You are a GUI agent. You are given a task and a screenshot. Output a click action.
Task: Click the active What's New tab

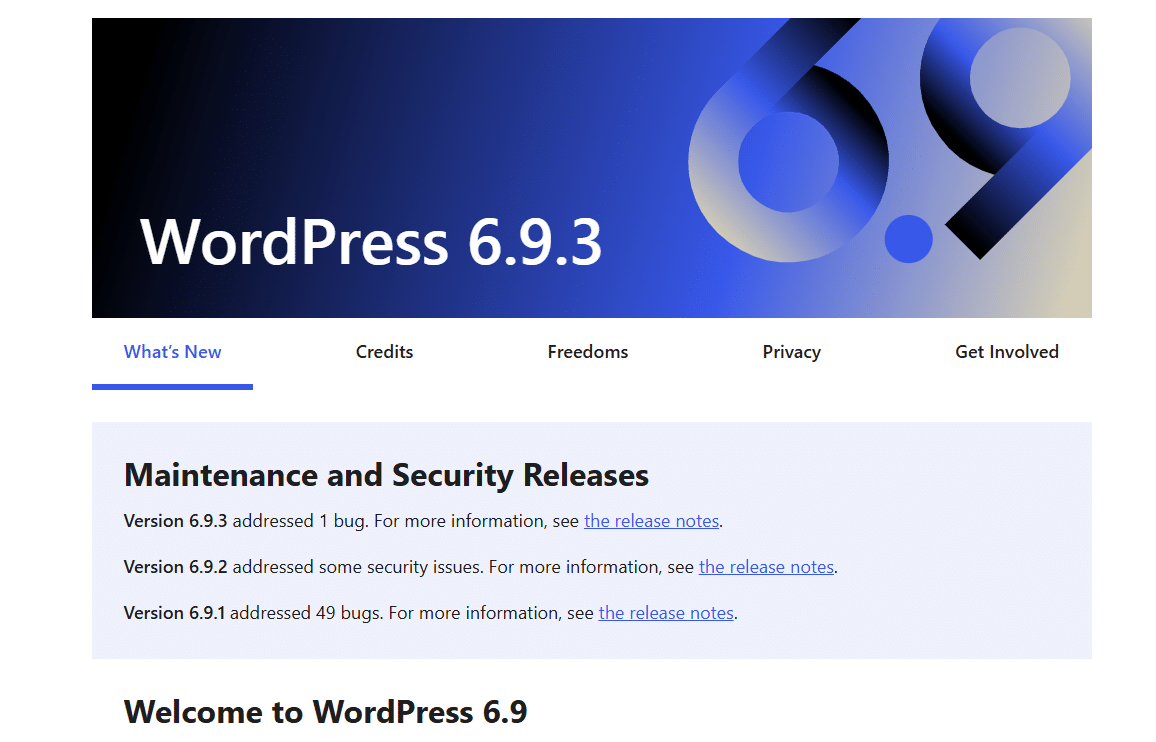(x=172, y=351)
